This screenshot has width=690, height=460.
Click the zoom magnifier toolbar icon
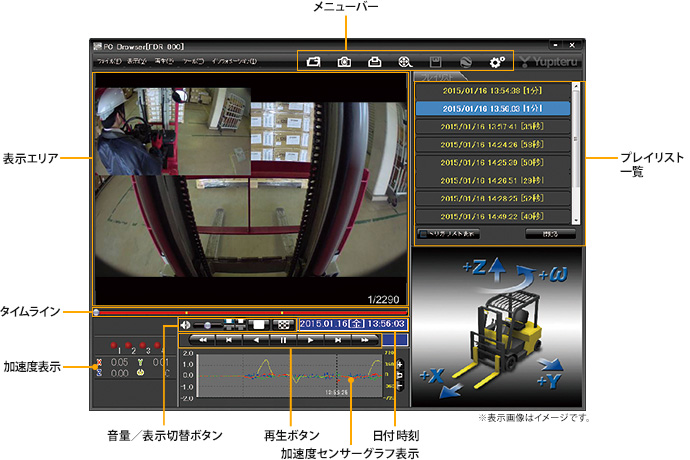405,62
